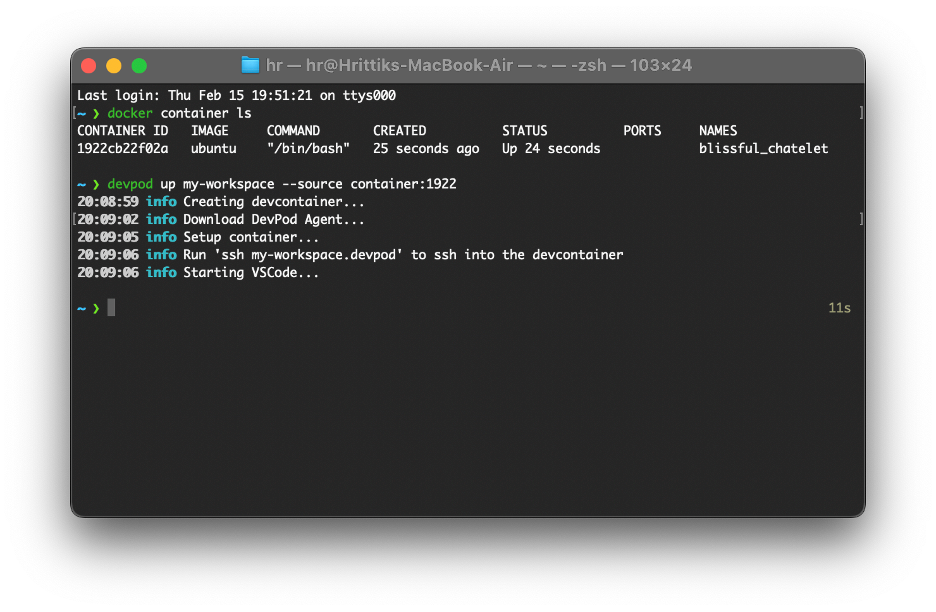The width and height of the screenshot is (936, 612).
Task: Click the cursor at the empty prompt
Action: [112, 308]
